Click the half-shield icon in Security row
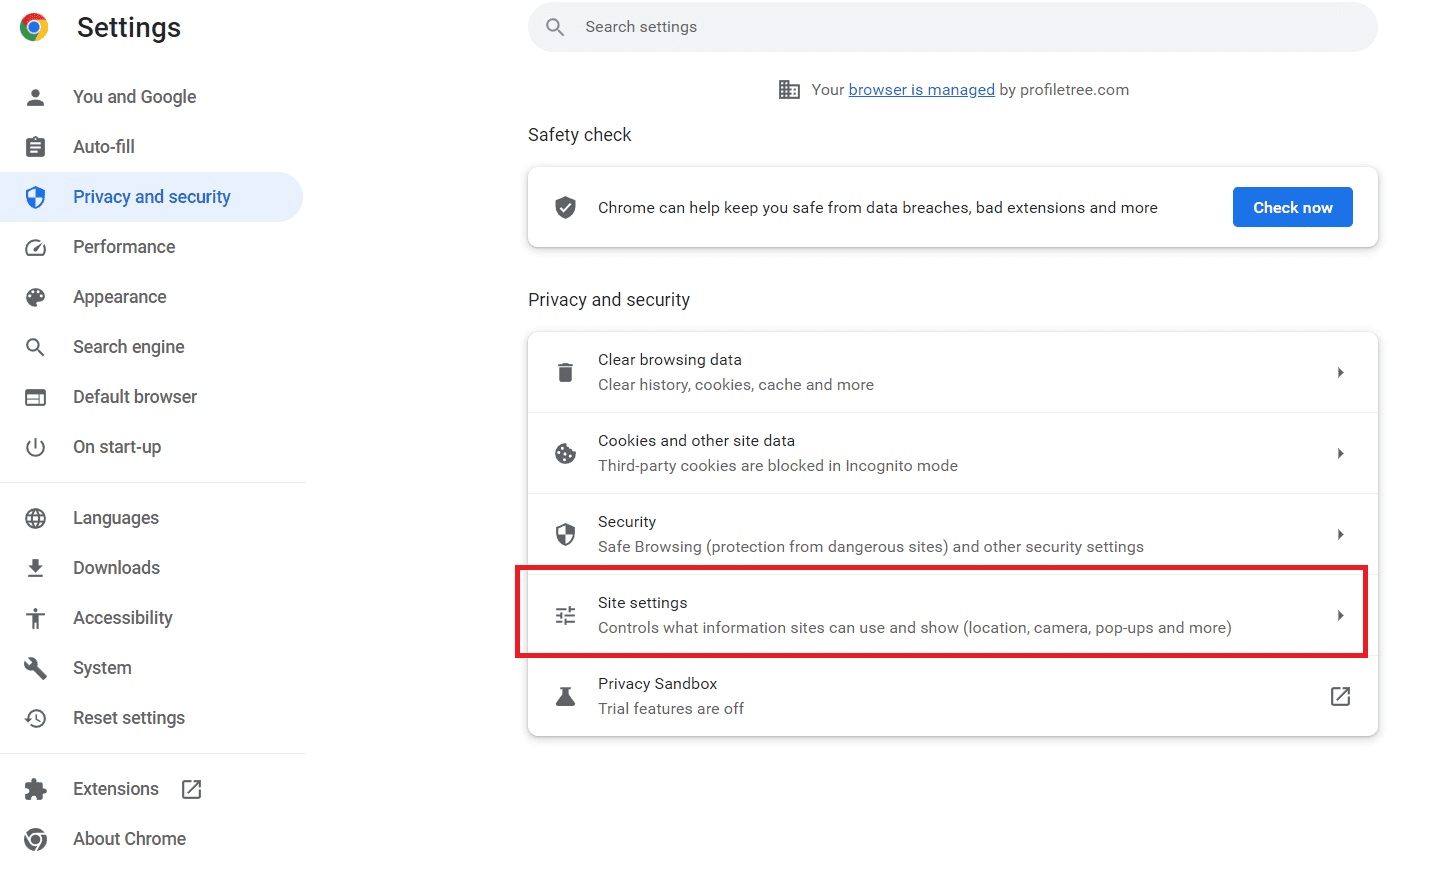 click(x=565, y=534)
